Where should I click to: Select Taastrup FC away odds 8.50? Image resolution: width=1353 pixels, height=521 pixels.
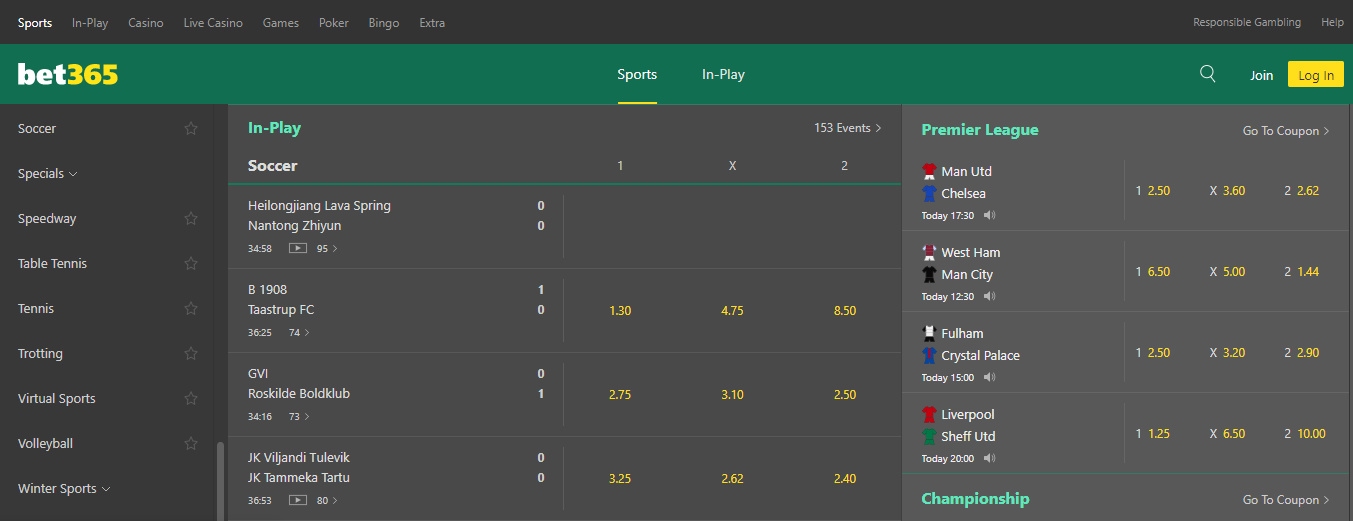(845, 311)
